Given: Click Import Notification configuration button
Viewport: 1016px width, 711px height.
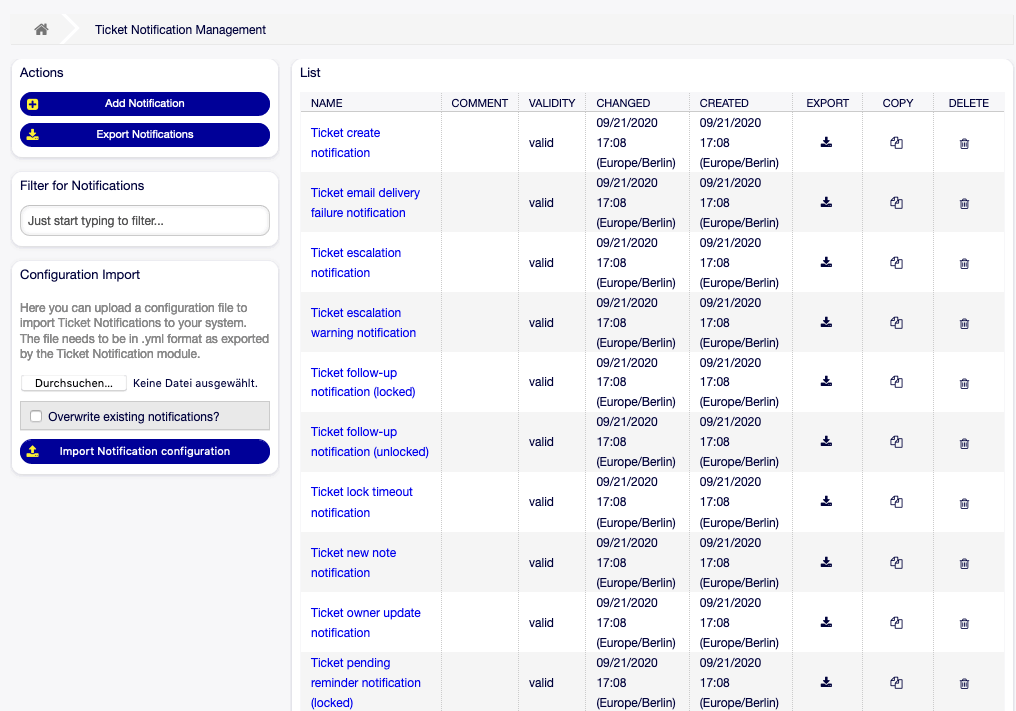Looking at the screenshot, I should [145, 452].
